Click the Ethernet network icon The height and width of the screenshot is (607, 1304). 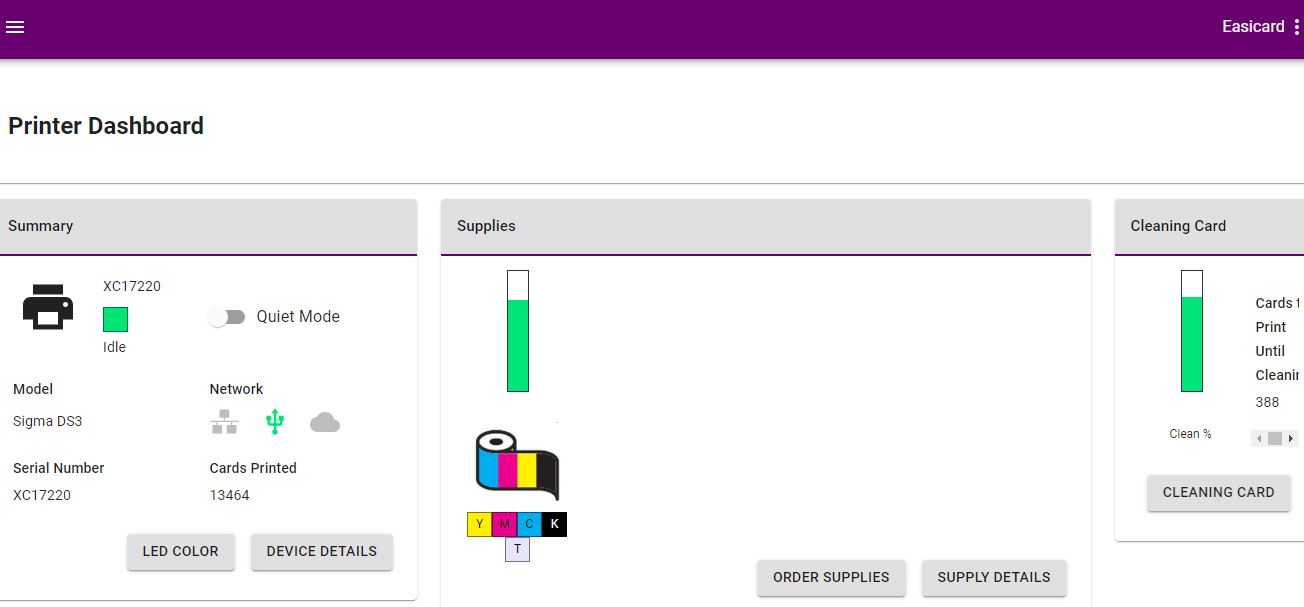tap(224, 422)
